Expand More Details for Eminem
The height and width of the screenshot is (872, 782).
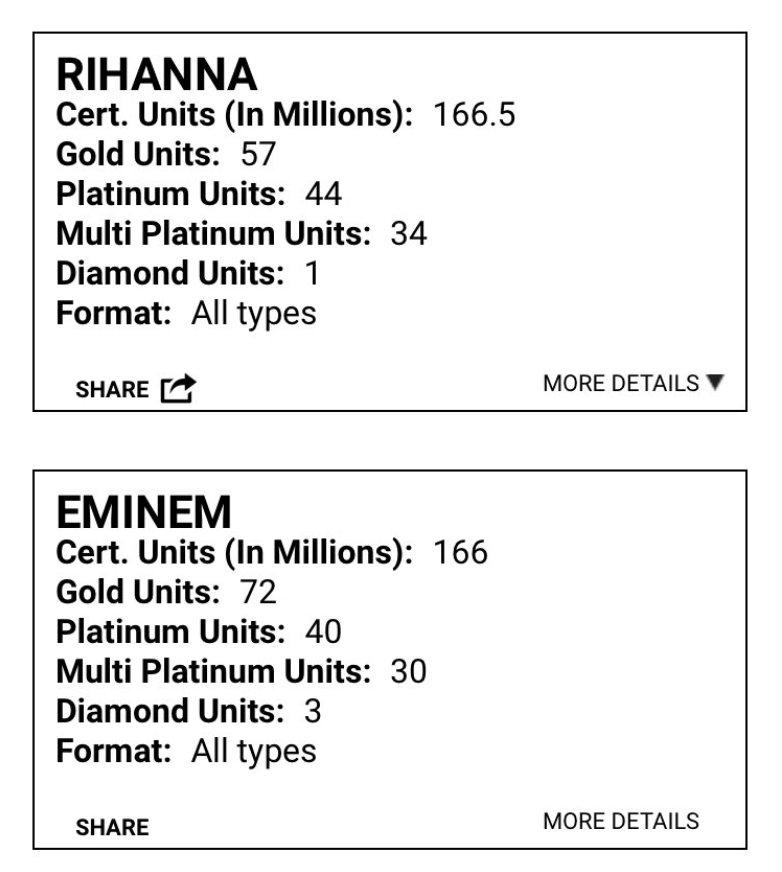[x=621, y=821]
